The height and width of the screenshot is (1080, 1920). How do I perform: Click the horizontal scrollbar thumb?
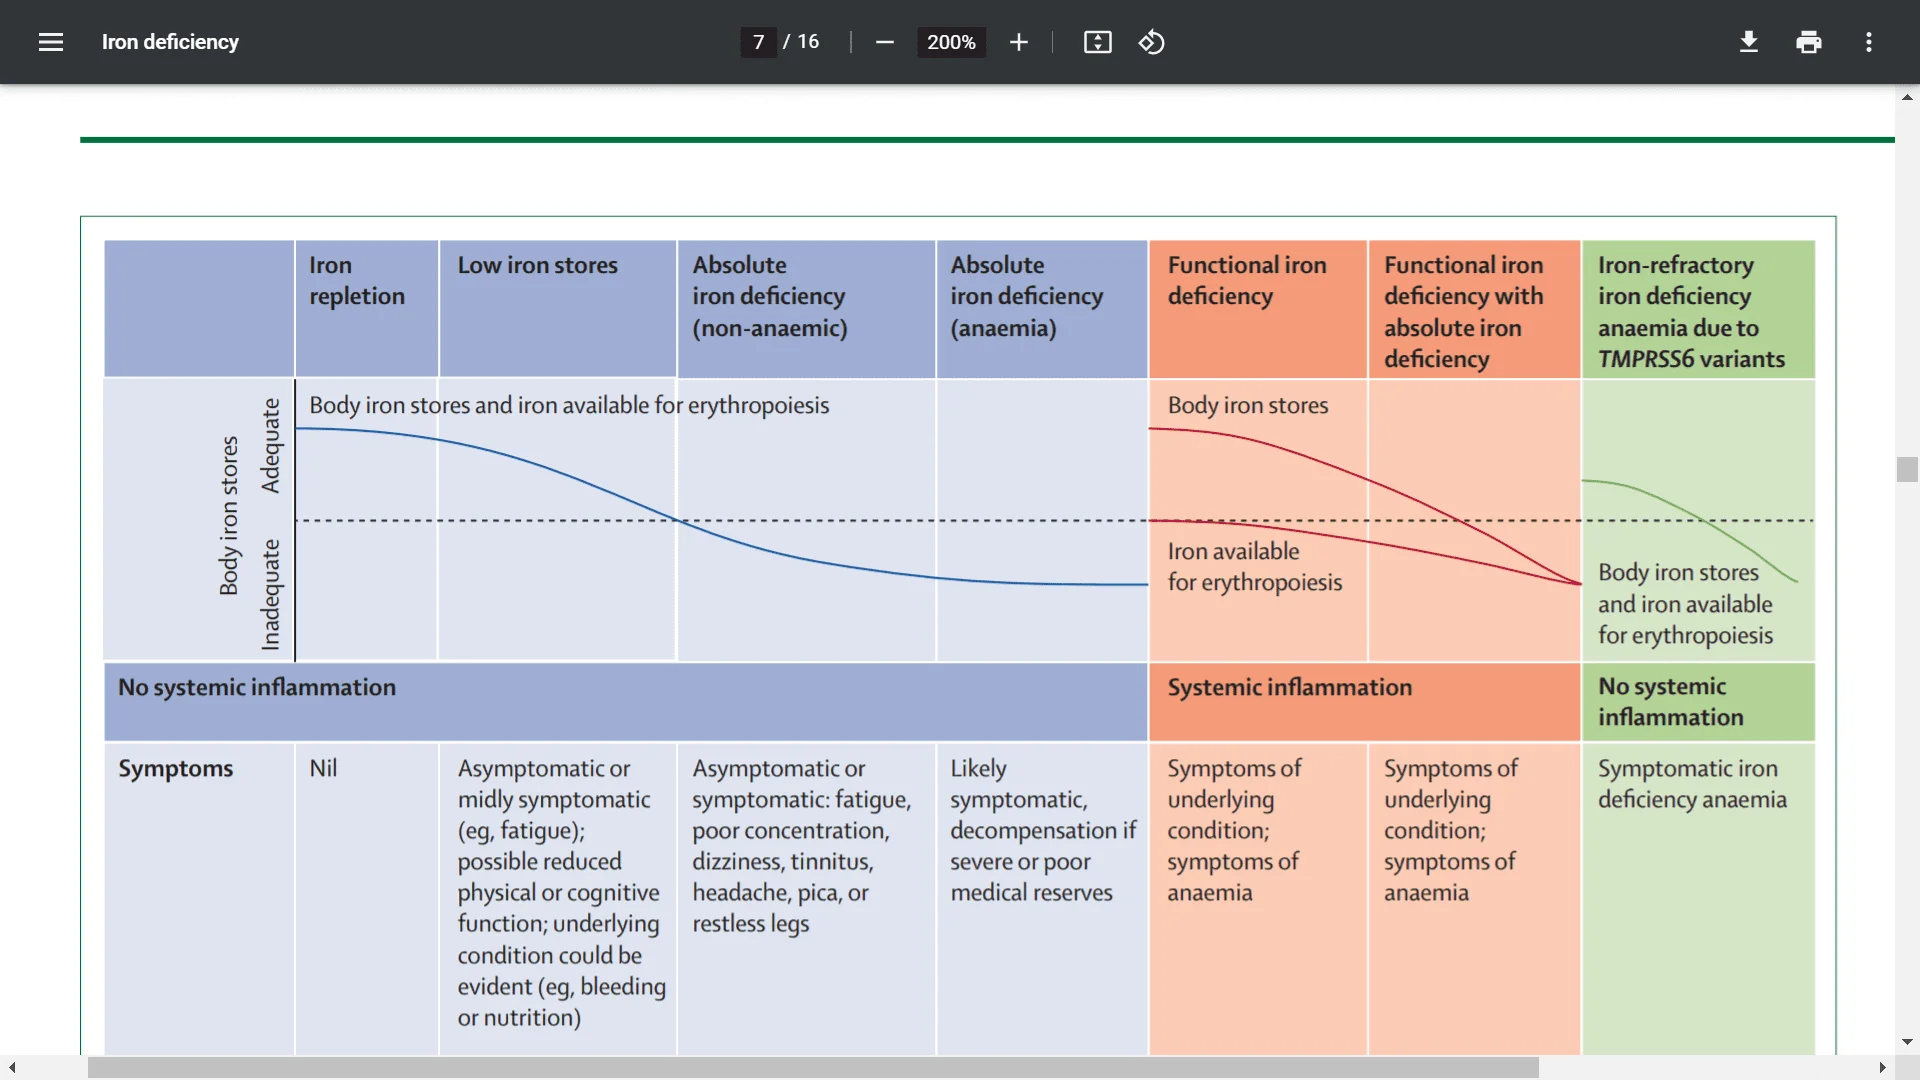[x=813, y=1068]
